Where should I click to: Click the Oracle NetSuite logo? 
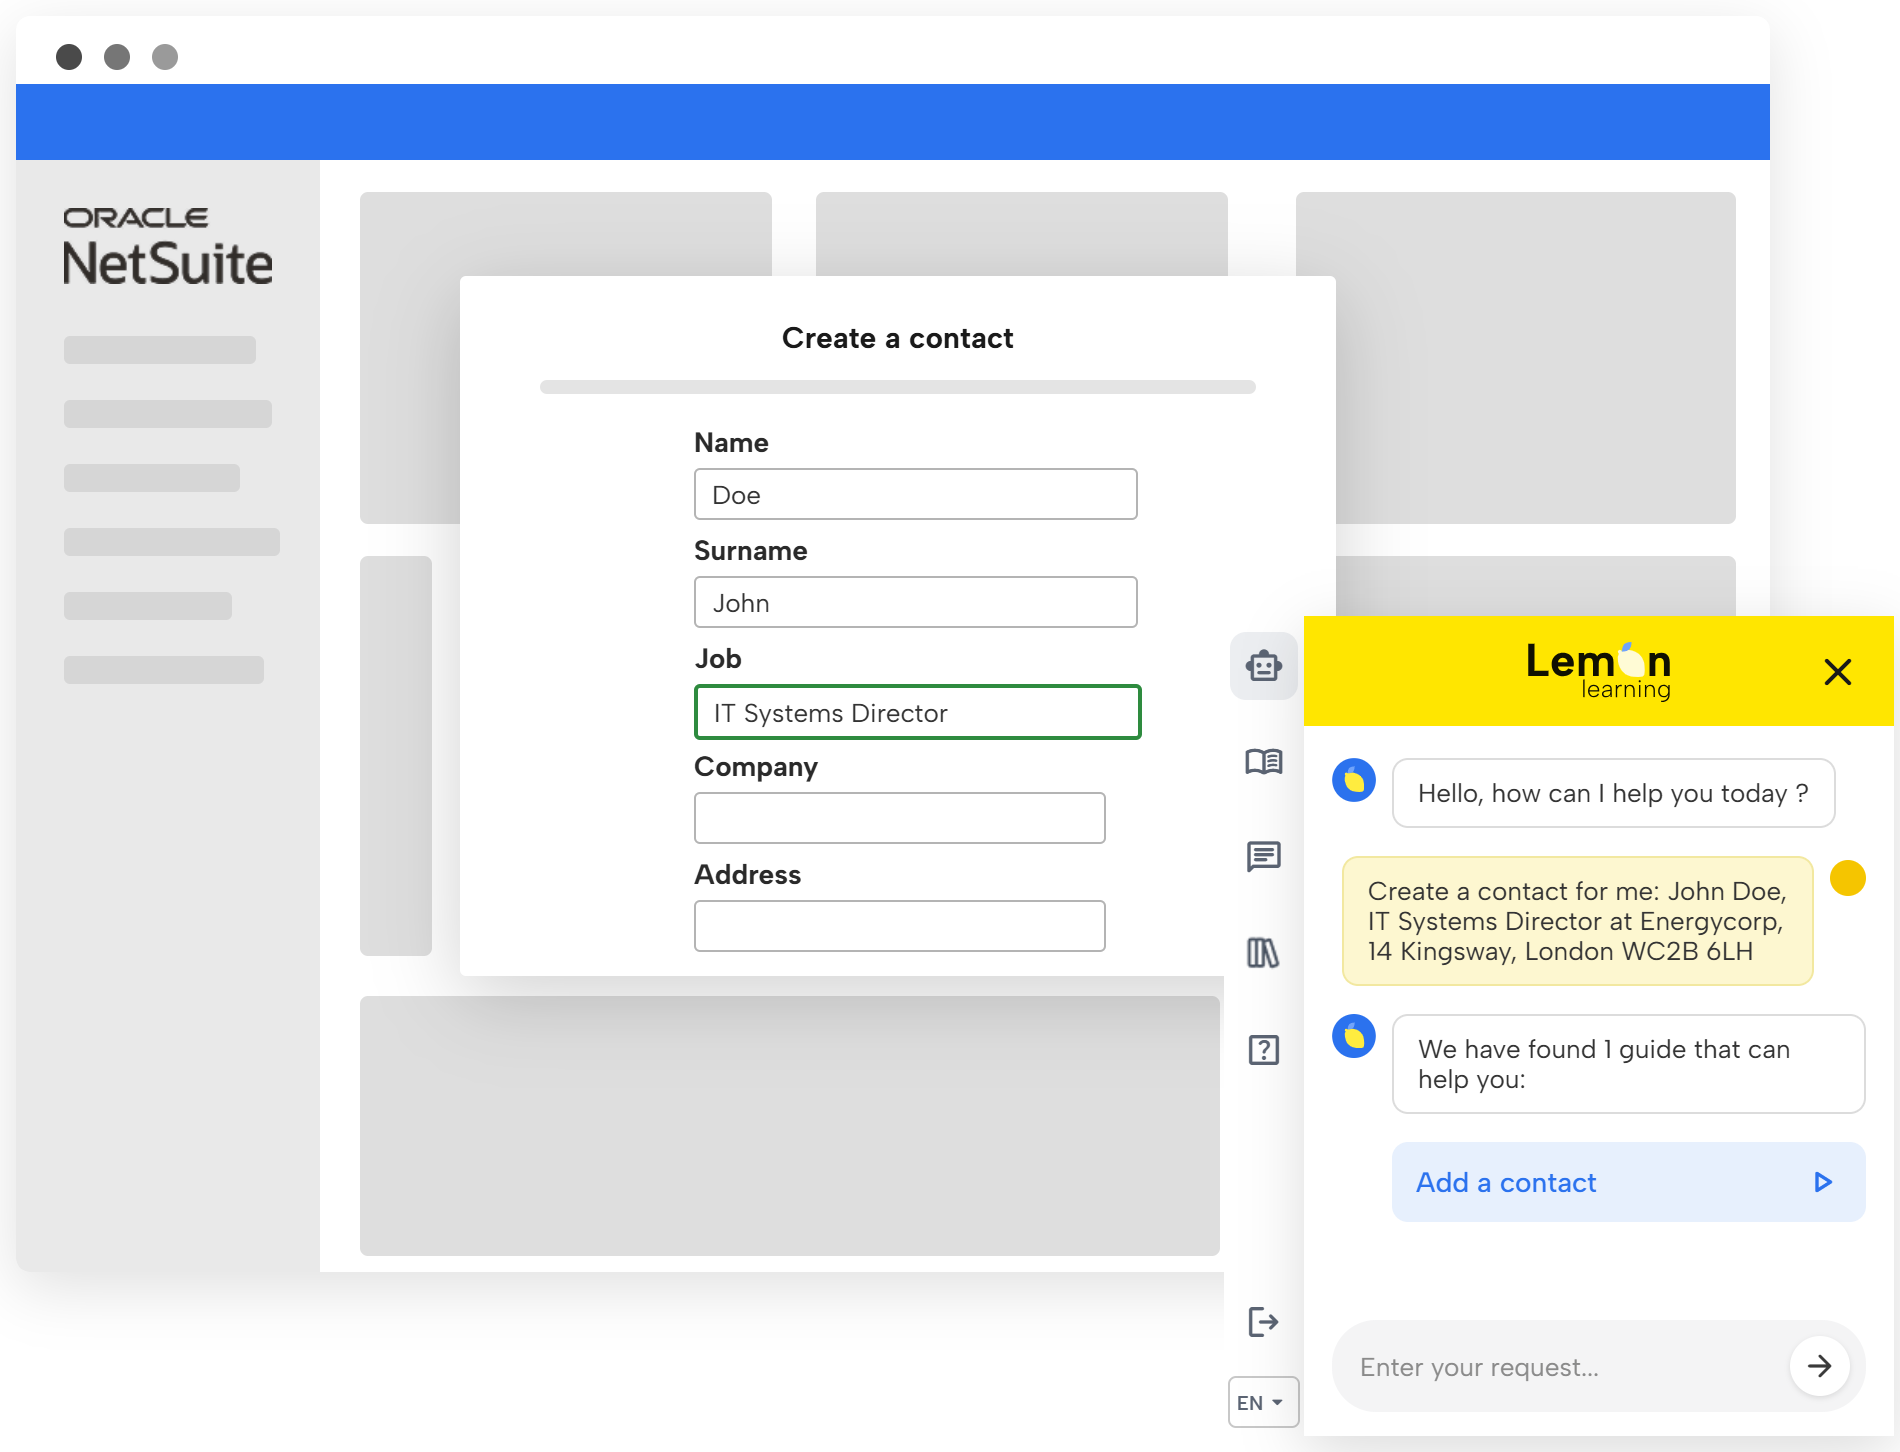click(x=167, y=247)
